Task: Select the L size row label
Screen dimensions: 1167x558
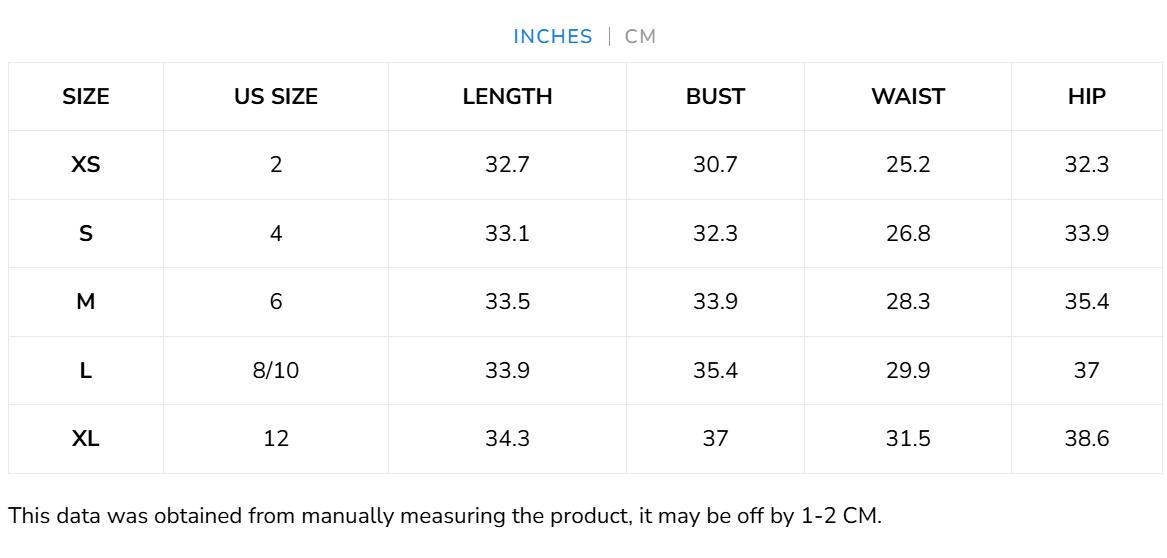Action: click(86, 371)
